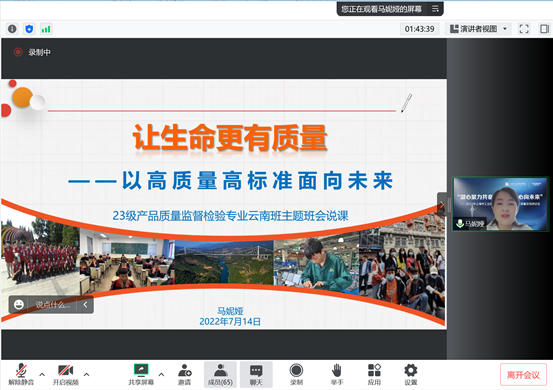Screen dimensions: 553x390
Task: Check the green network signal icon
Action: pyautogui.click(x=46, y=29)
